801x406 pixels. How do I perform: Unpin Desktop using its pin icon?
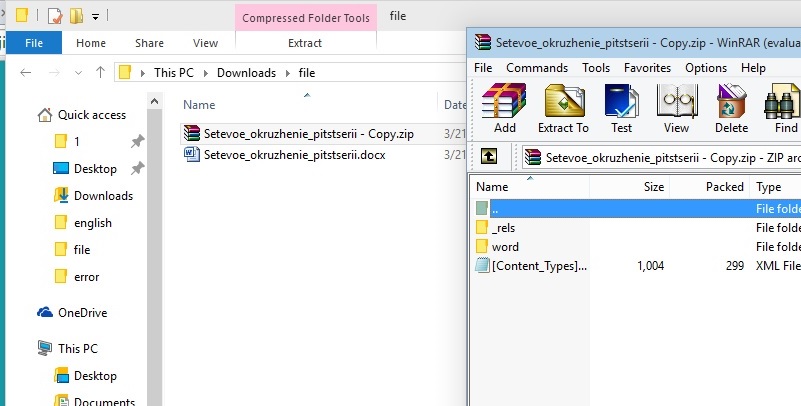(137, 169)
